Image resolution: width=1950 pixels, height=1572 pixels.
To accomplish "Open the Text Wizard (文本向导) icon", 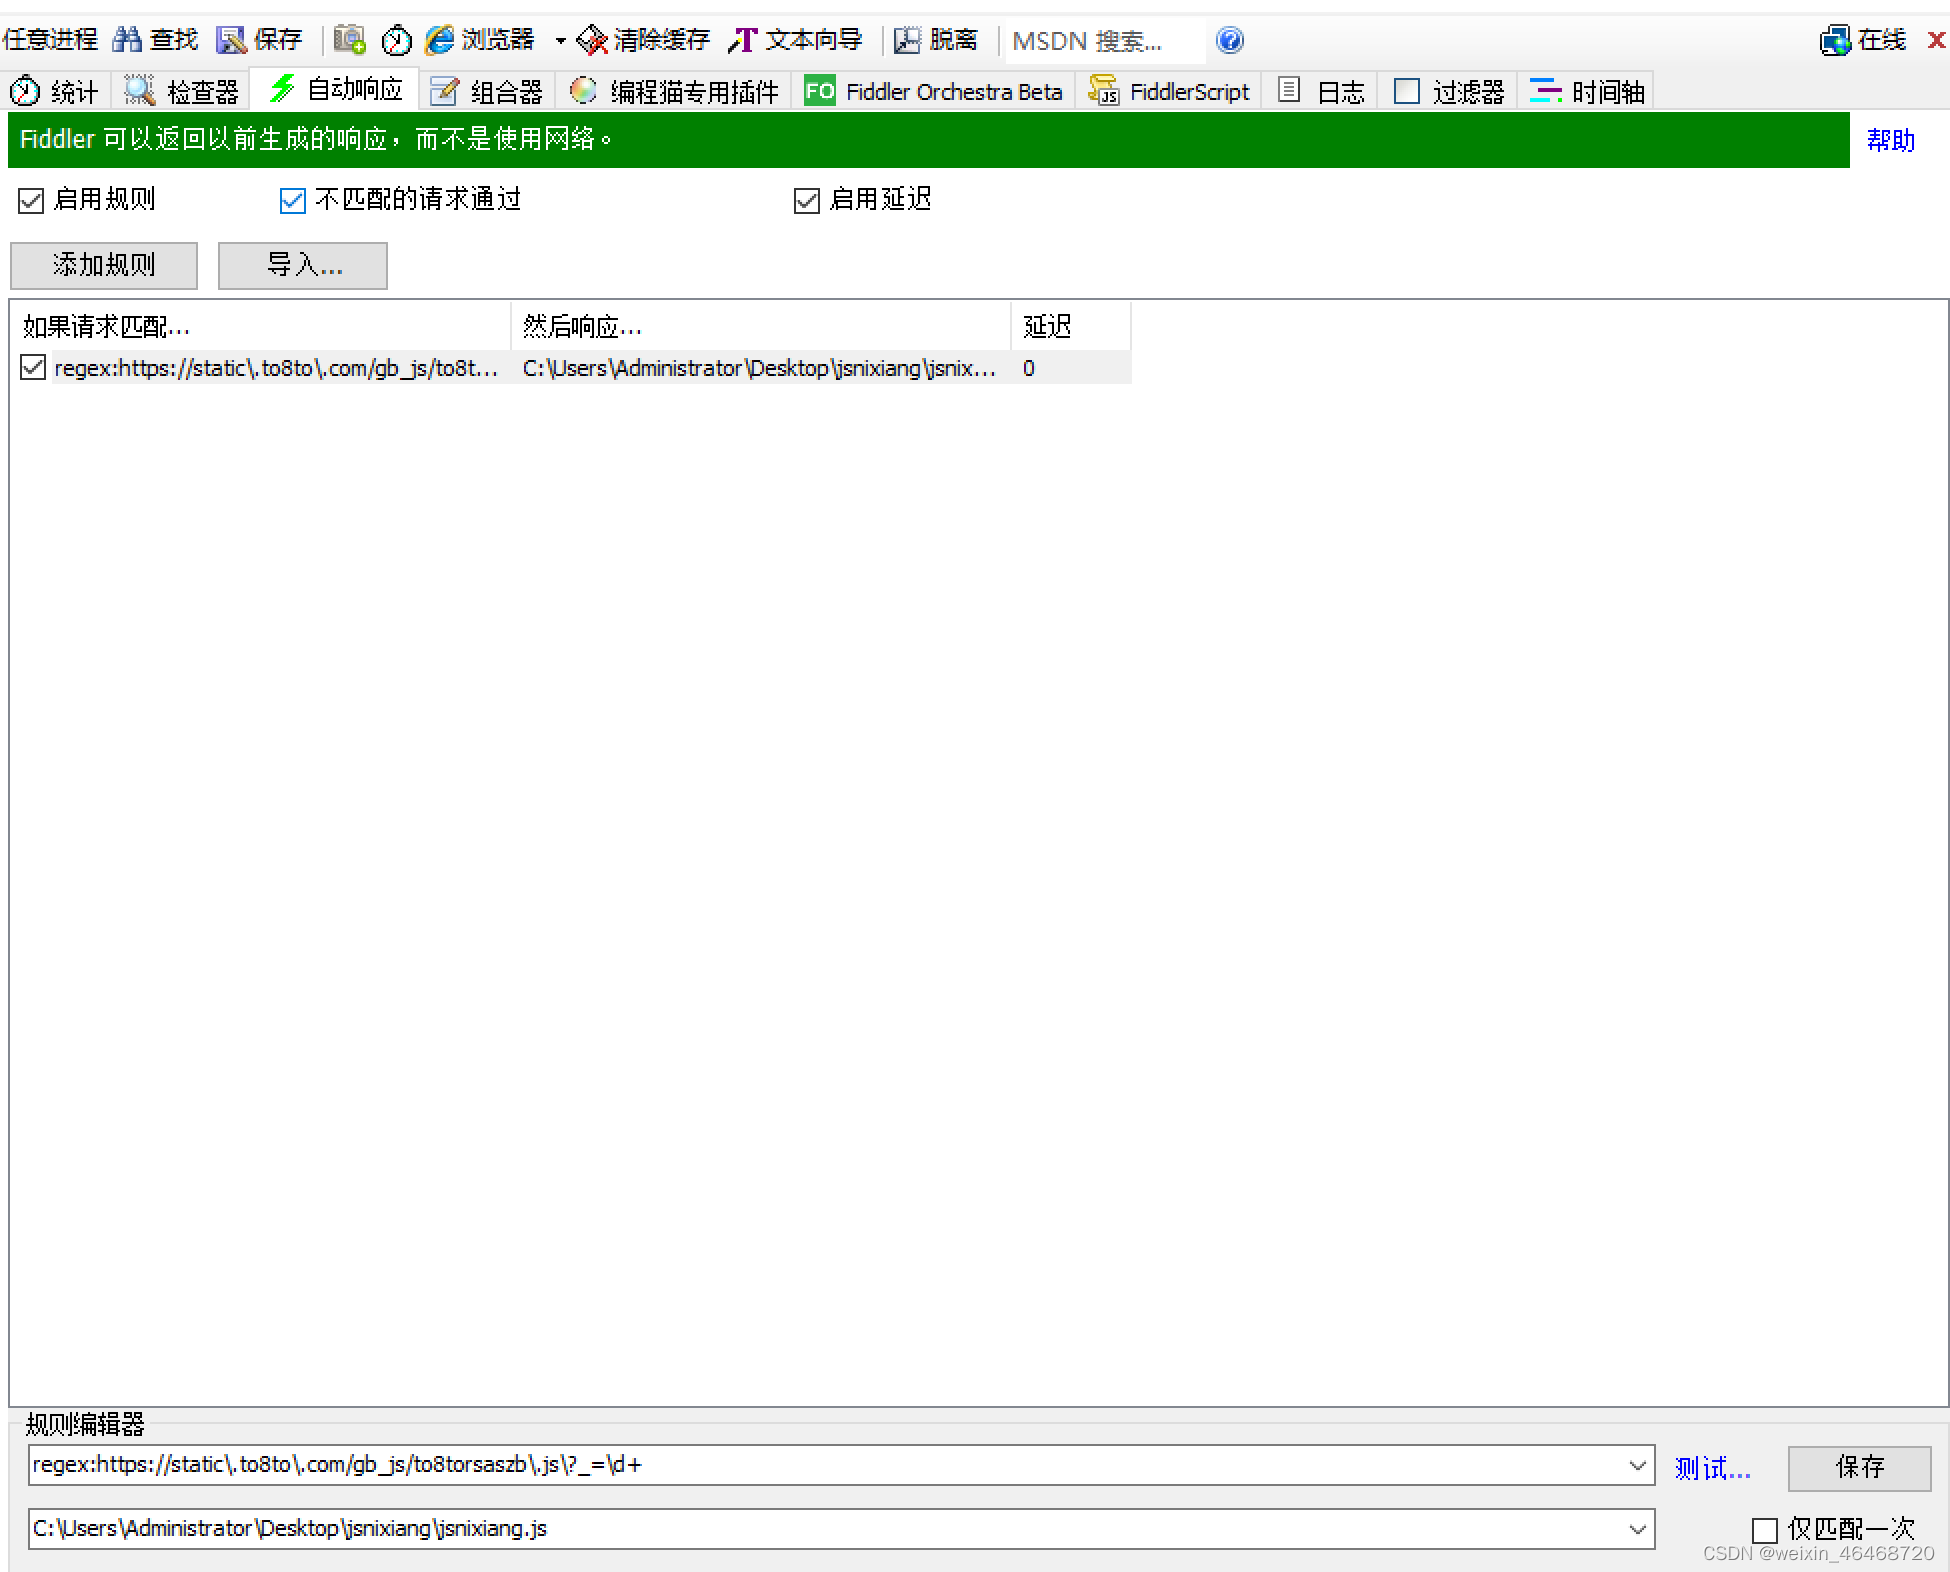I will [x=743, y=40].
